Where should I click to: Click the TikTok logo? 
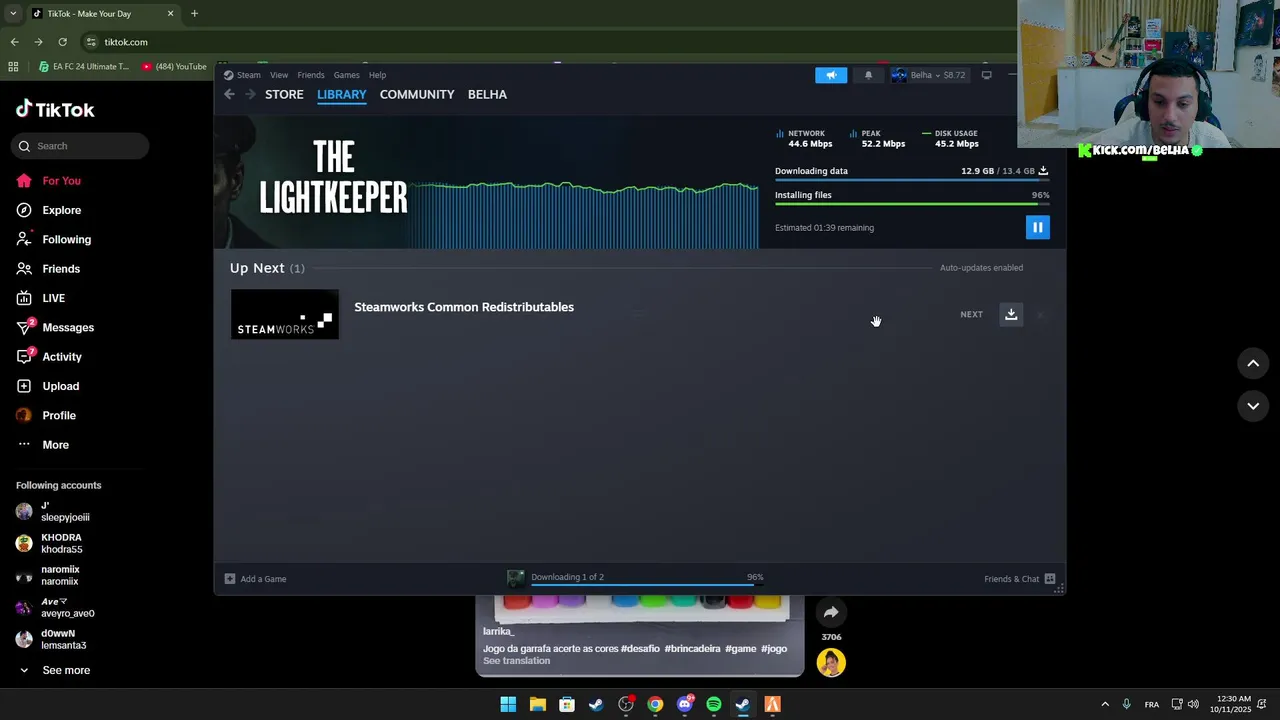pyautogui.click(x=55, y=110)
